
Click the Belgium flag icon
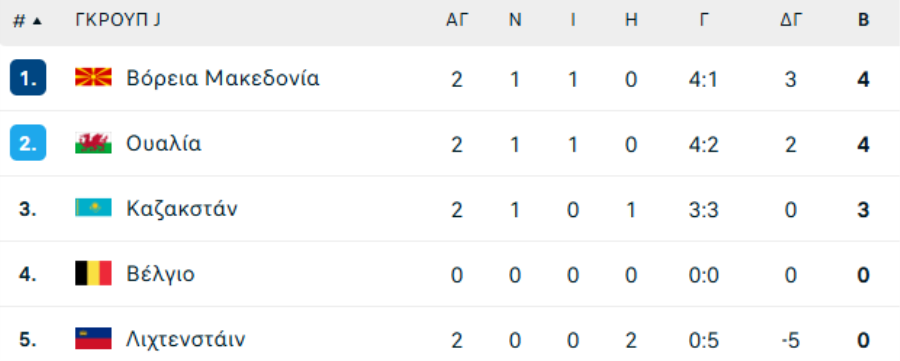[x=93, y=274]
